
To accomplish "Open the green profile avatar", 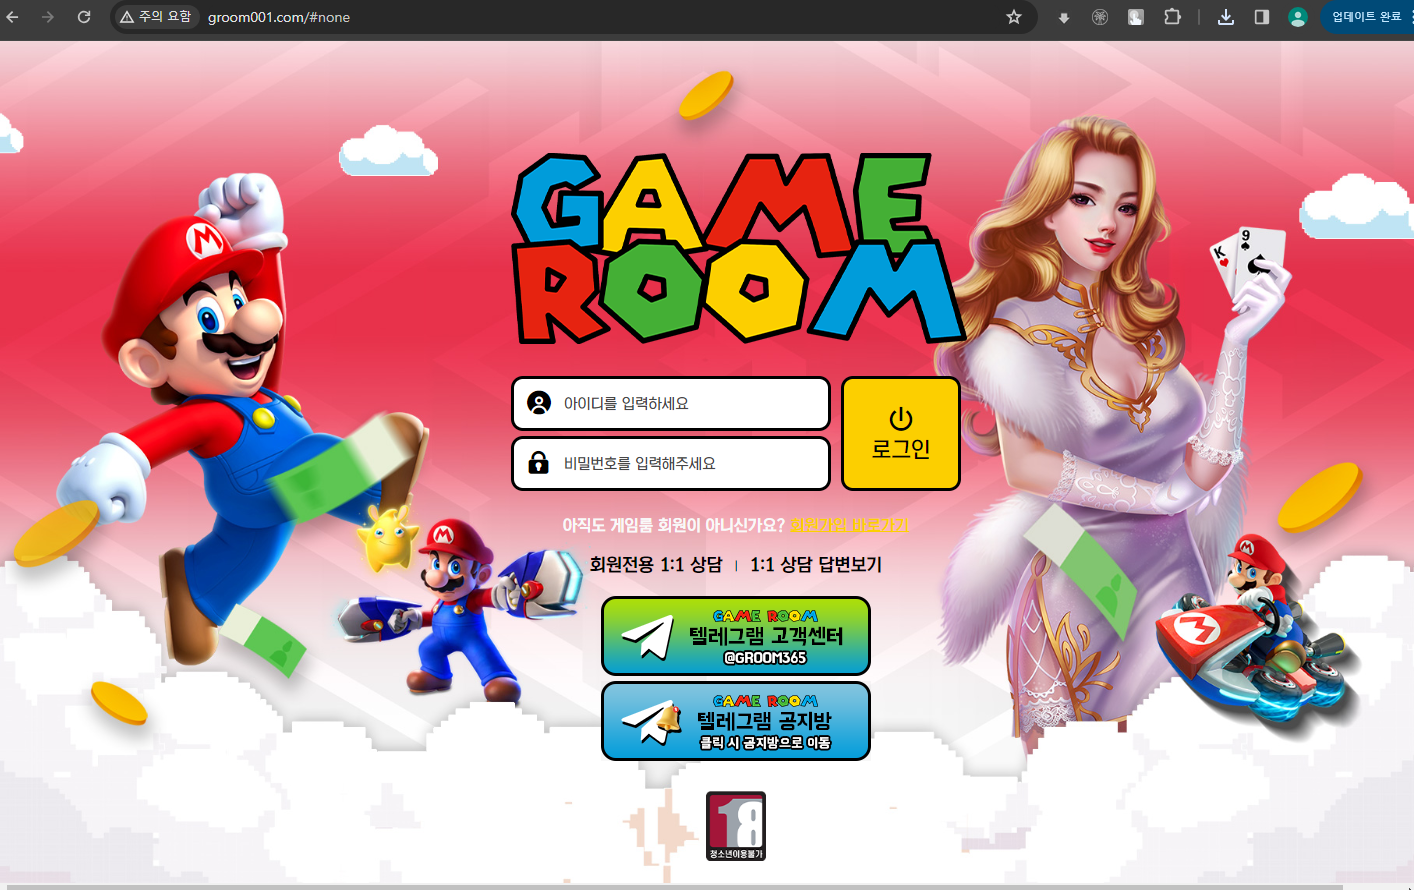I will pyautogui.click(x=1297, y=17).
